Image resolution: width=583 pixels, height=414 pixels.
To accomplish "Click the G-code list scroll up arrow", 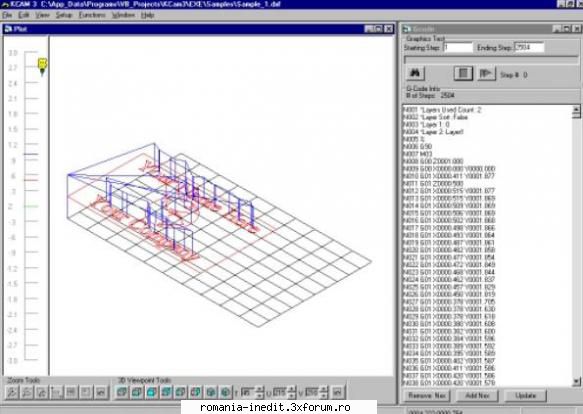I will [x=576, y=110].
